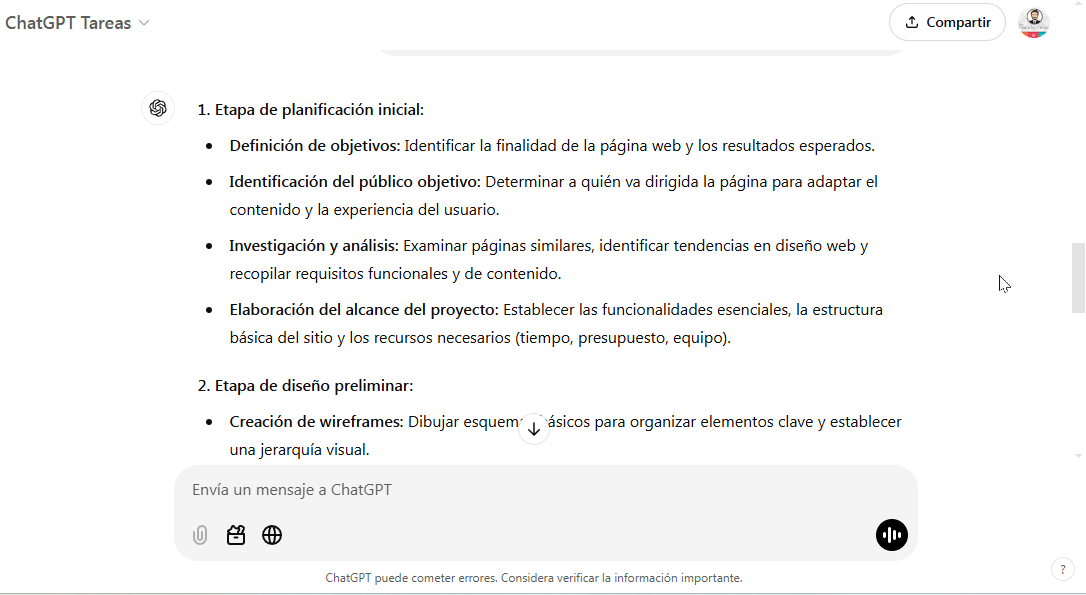Start voice mode with the waveform button
This screenshot has height=595, width=1086.
891,535
